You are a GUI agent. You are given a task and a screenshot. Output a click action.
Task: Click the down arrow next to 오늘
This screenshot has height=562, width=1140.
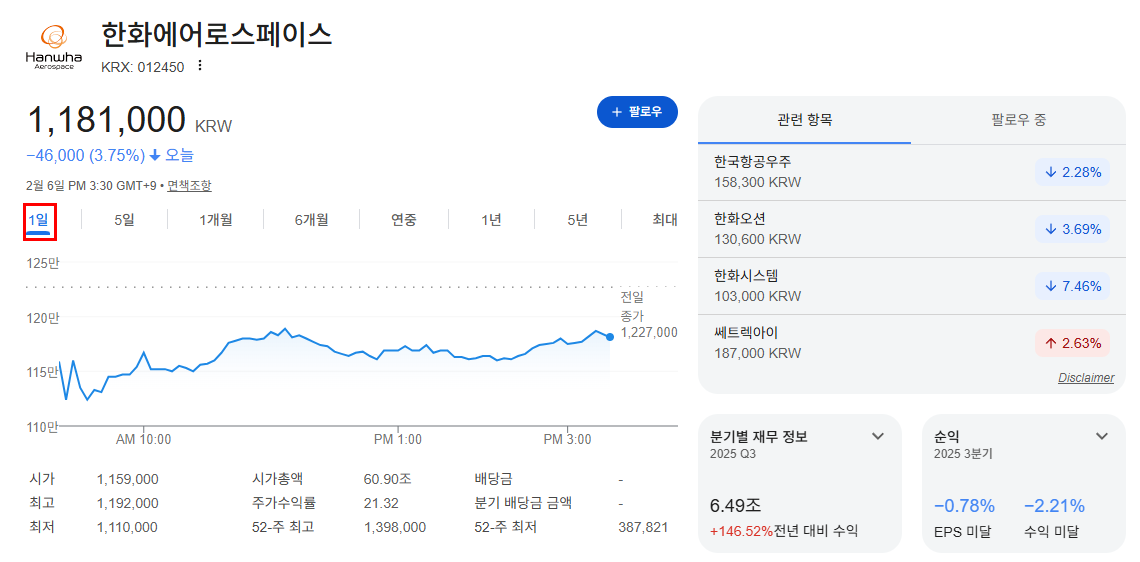(154, 156)
